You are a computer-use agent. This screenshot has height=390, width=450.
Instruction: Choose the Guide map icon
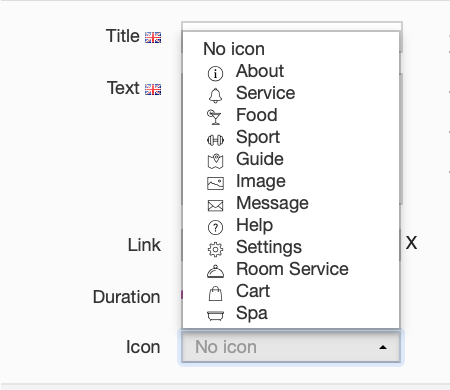coord(215,161)
